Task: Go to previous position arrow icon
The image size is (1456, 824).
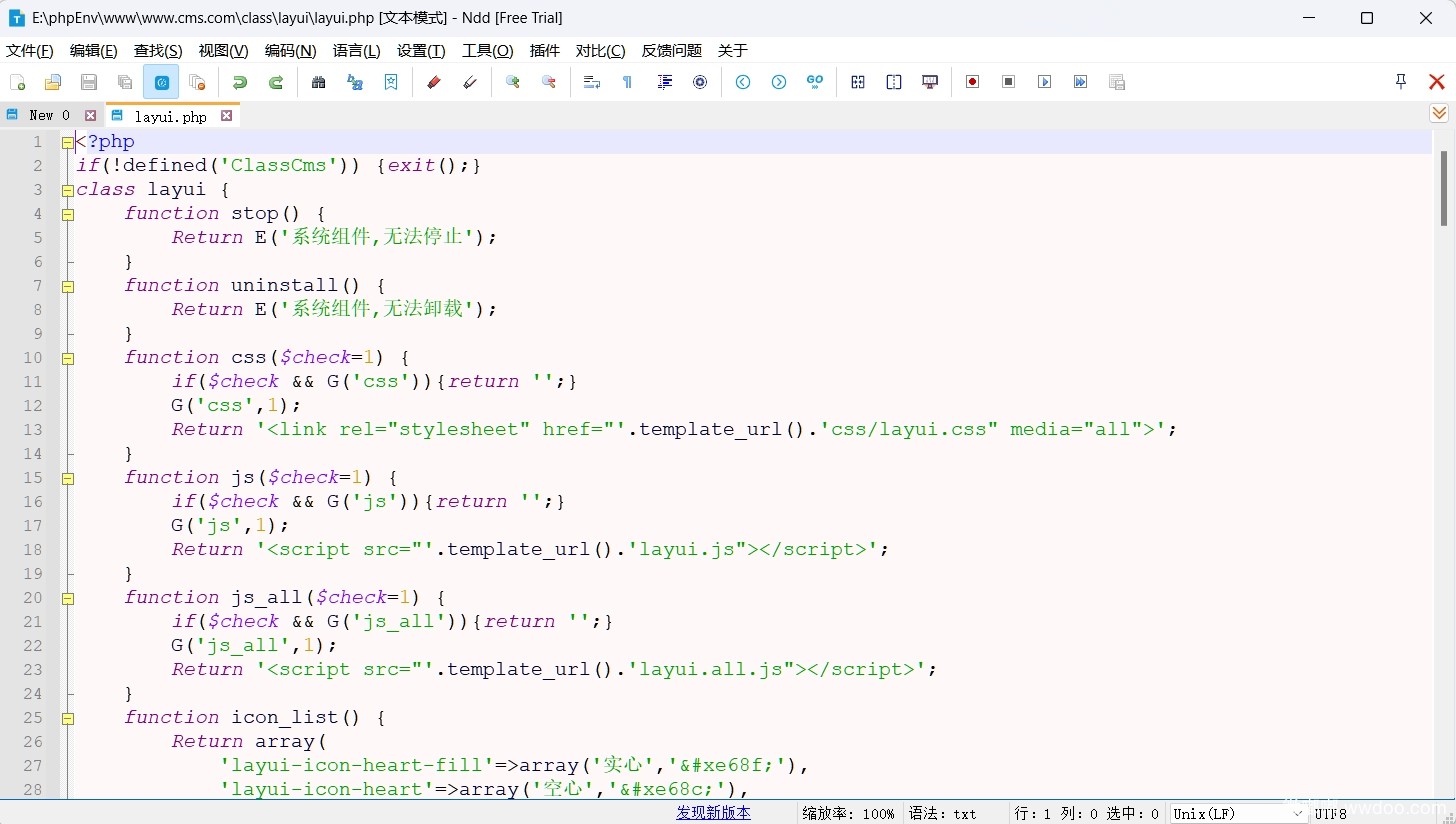Action: click(x=743, y=82)
